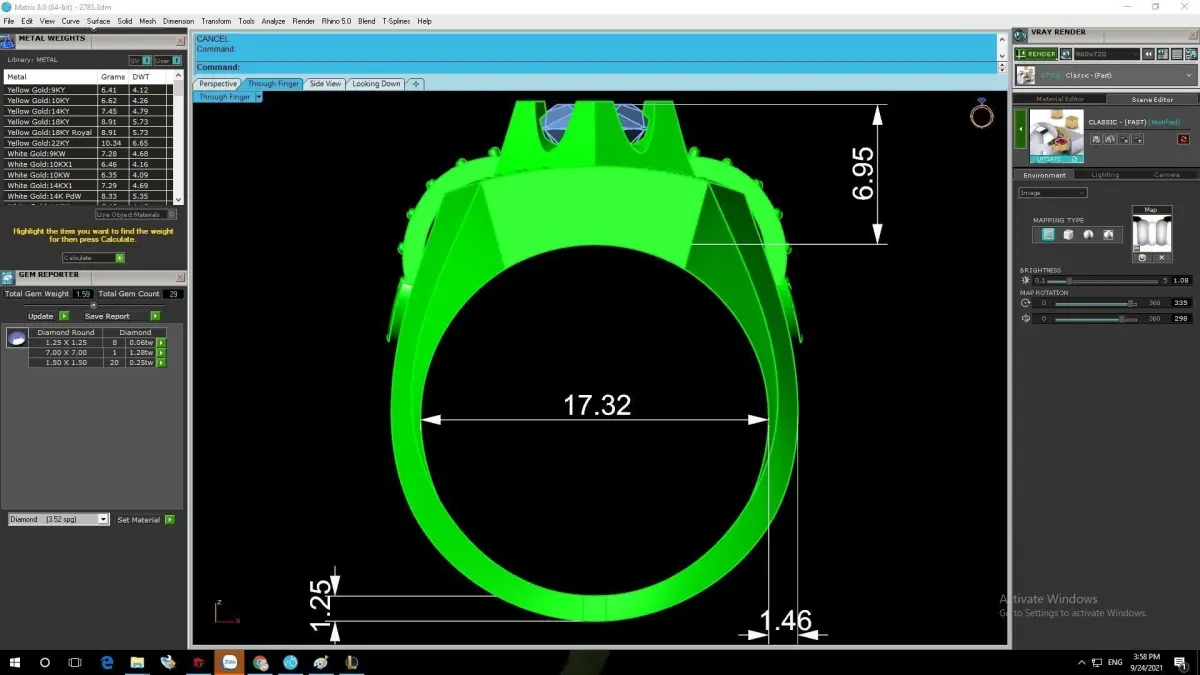Open the Render menu

[x=303, y=21]
